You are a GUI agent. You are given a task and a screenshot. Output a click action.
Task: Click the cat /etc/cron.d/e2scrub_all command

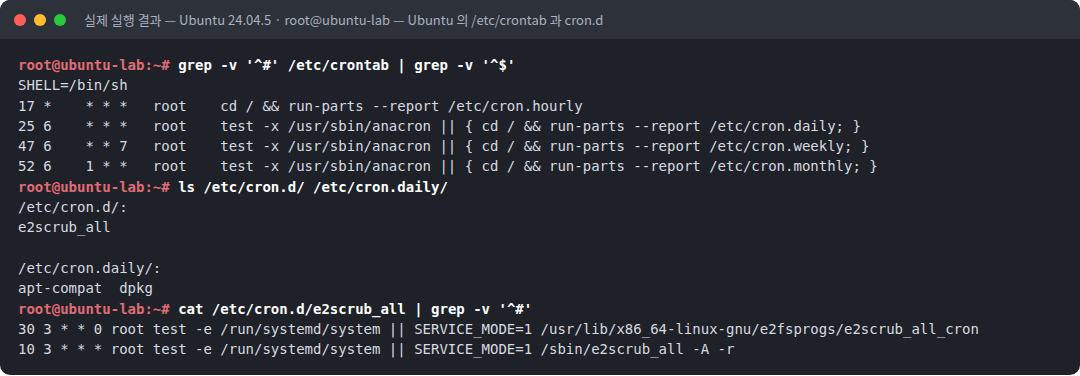pyautogui.click(x=355, y=309)
